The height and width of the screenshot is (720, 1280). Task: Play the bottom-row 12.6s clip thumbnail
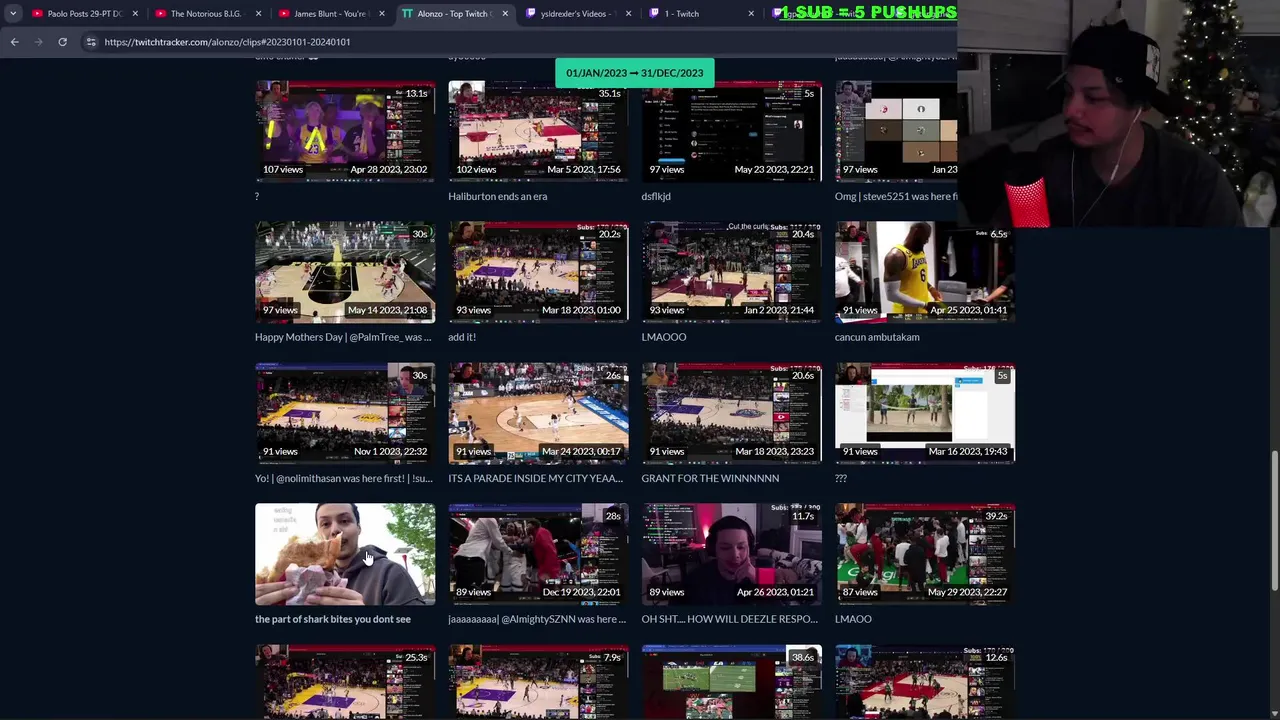[x=925, y=682]
